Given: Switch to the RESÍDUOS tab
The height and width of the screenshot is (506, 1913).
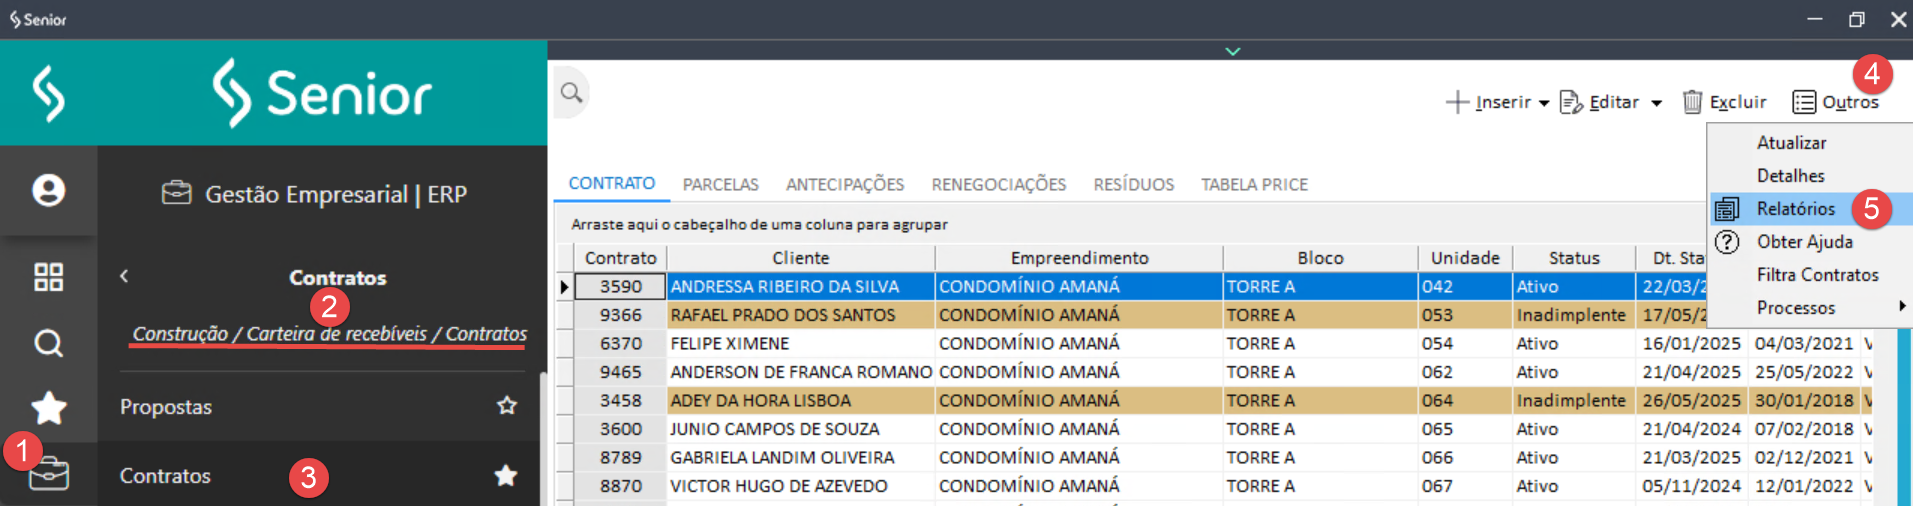Looking at the screenshot, I should tap(1134, 185).
